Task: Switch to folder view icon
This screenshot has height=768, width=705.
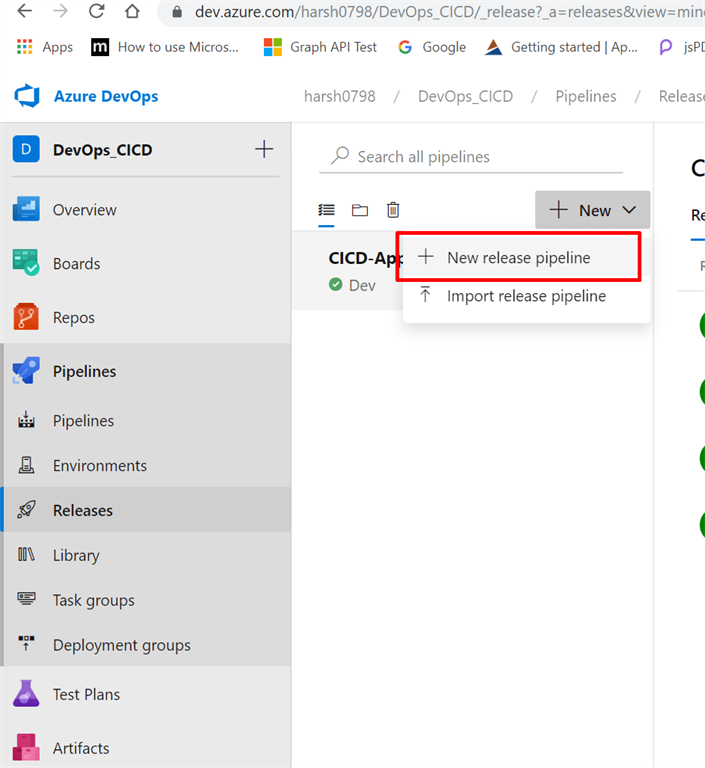Action: 360,210
